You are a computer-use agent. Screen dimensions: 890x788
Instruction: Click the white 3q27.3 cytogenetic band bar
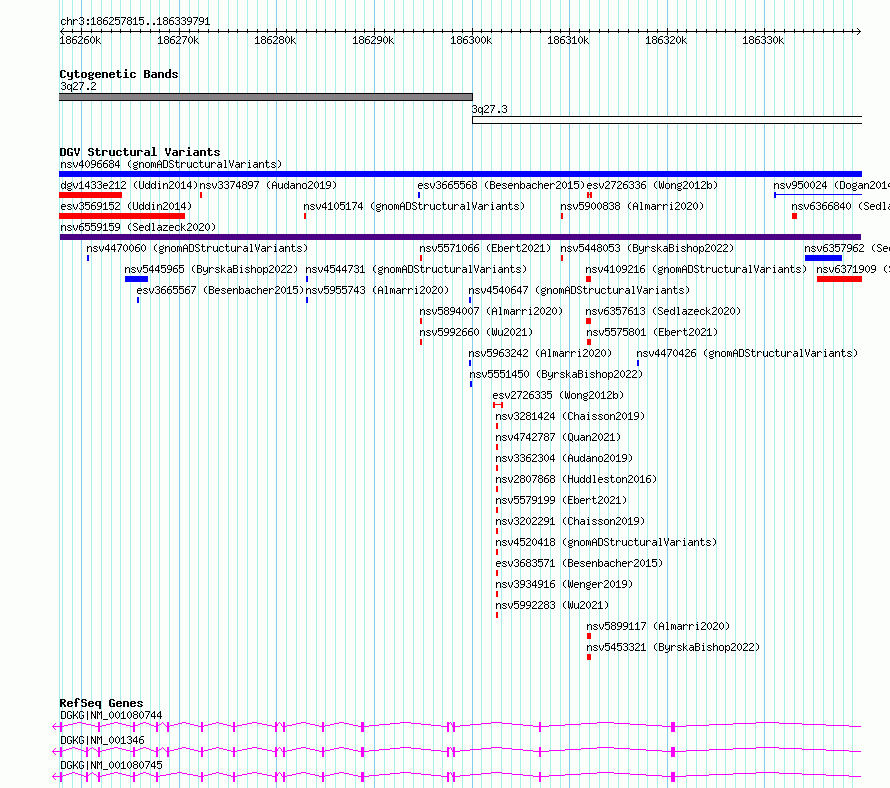coord(667,120)
